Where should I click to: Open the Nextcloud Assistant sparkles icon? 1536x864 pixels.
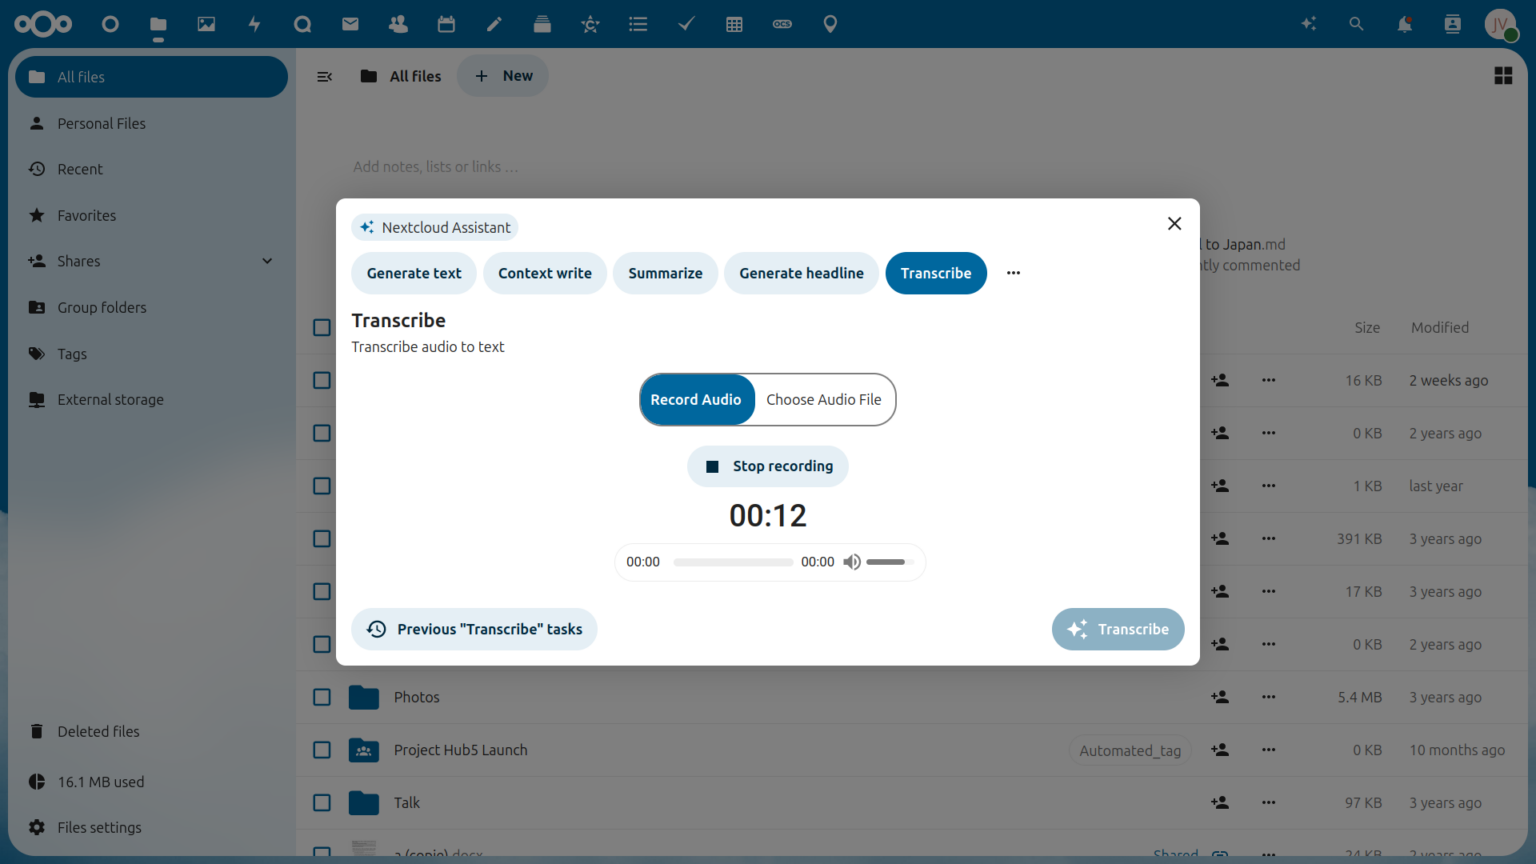1308,23
